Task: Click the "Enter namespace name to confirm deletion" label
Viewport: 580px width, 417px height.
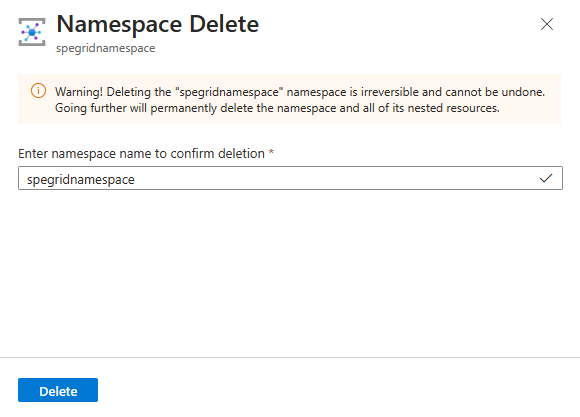Action: [141, 154]
